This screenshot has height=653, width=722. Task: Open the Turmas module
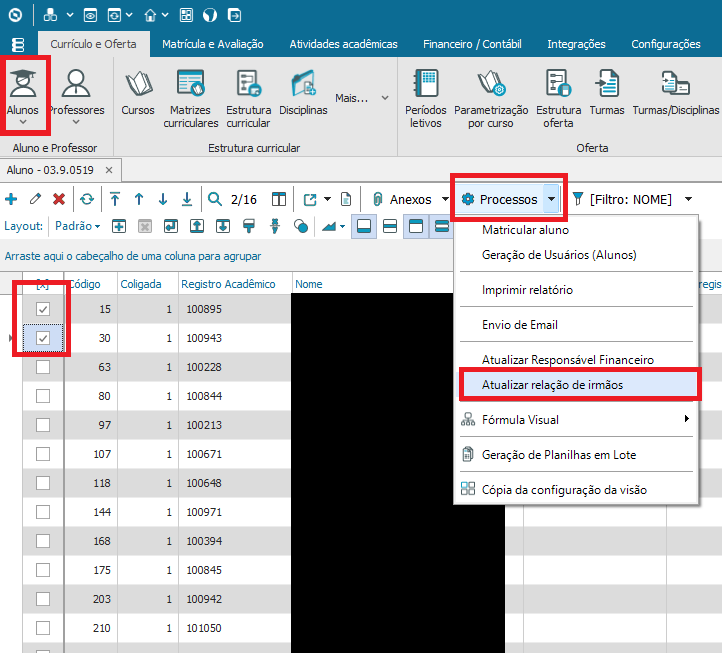[x=607, y=92]
